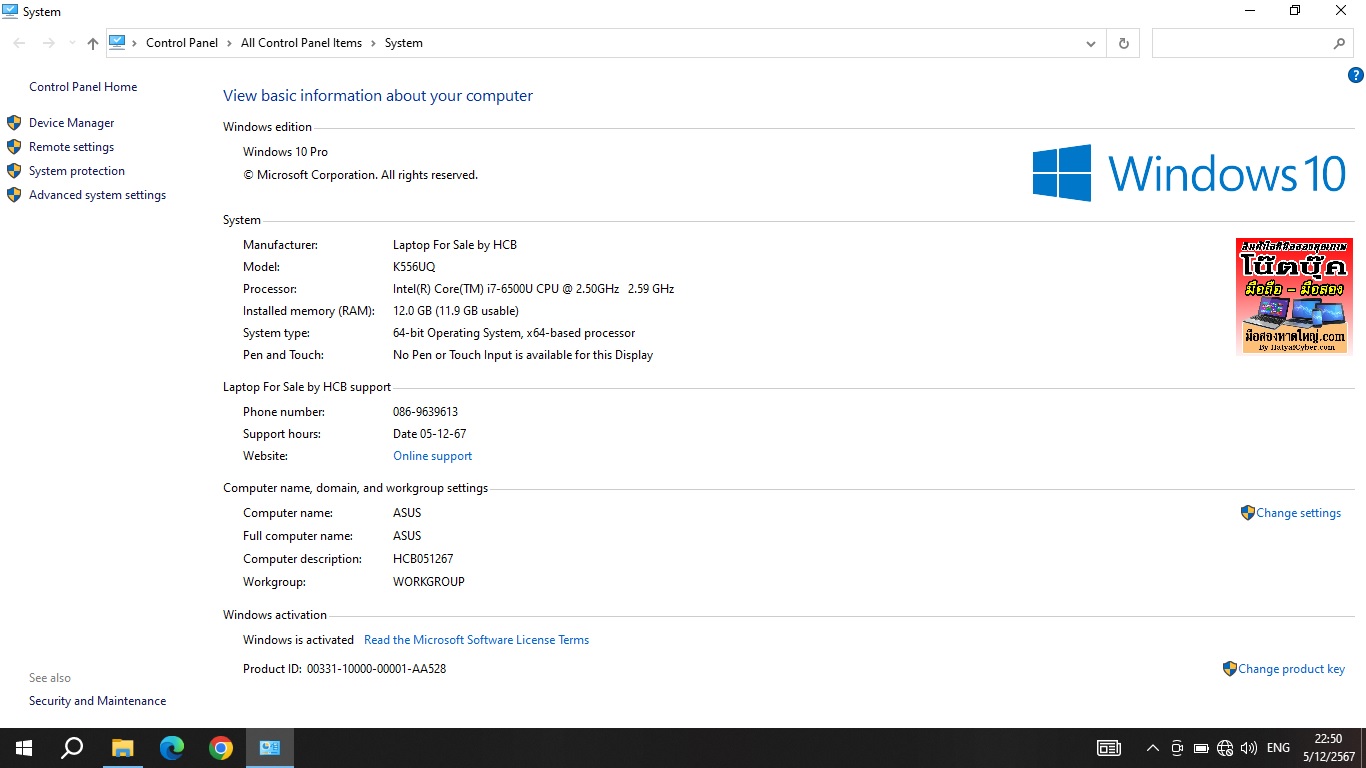Launch Google Chrome from taskbar
The width and height of the screenshot is (1366, 768).
point(221,748)
